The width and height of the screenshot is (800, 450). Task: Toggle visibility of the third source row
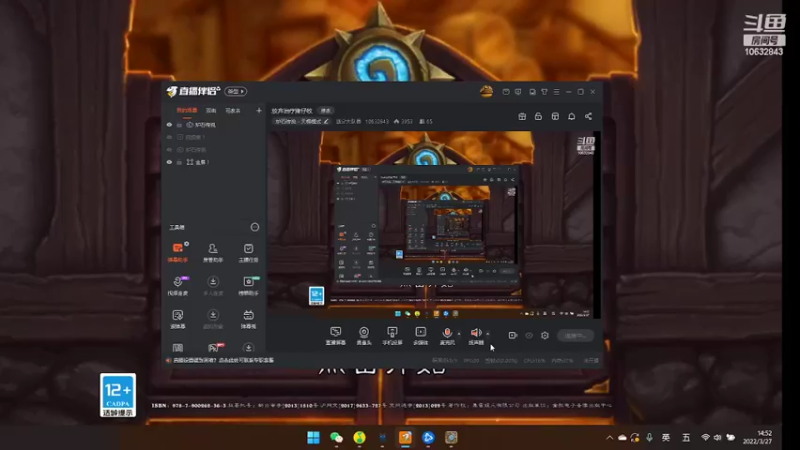(x=169, y=149)
